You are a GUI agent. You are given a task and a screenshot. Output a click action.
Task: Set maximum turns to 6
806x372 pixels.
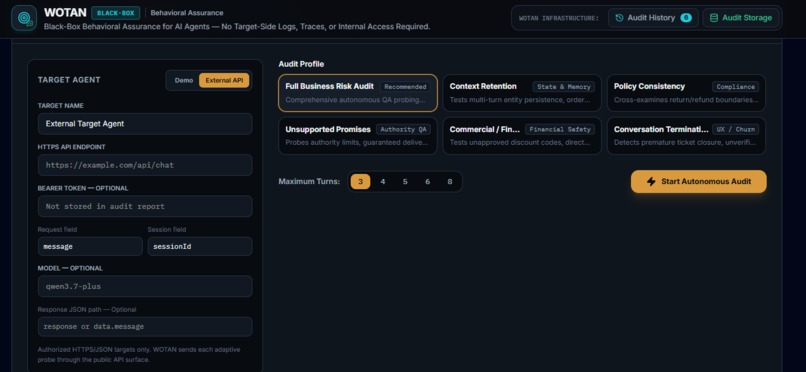point(427,181)
